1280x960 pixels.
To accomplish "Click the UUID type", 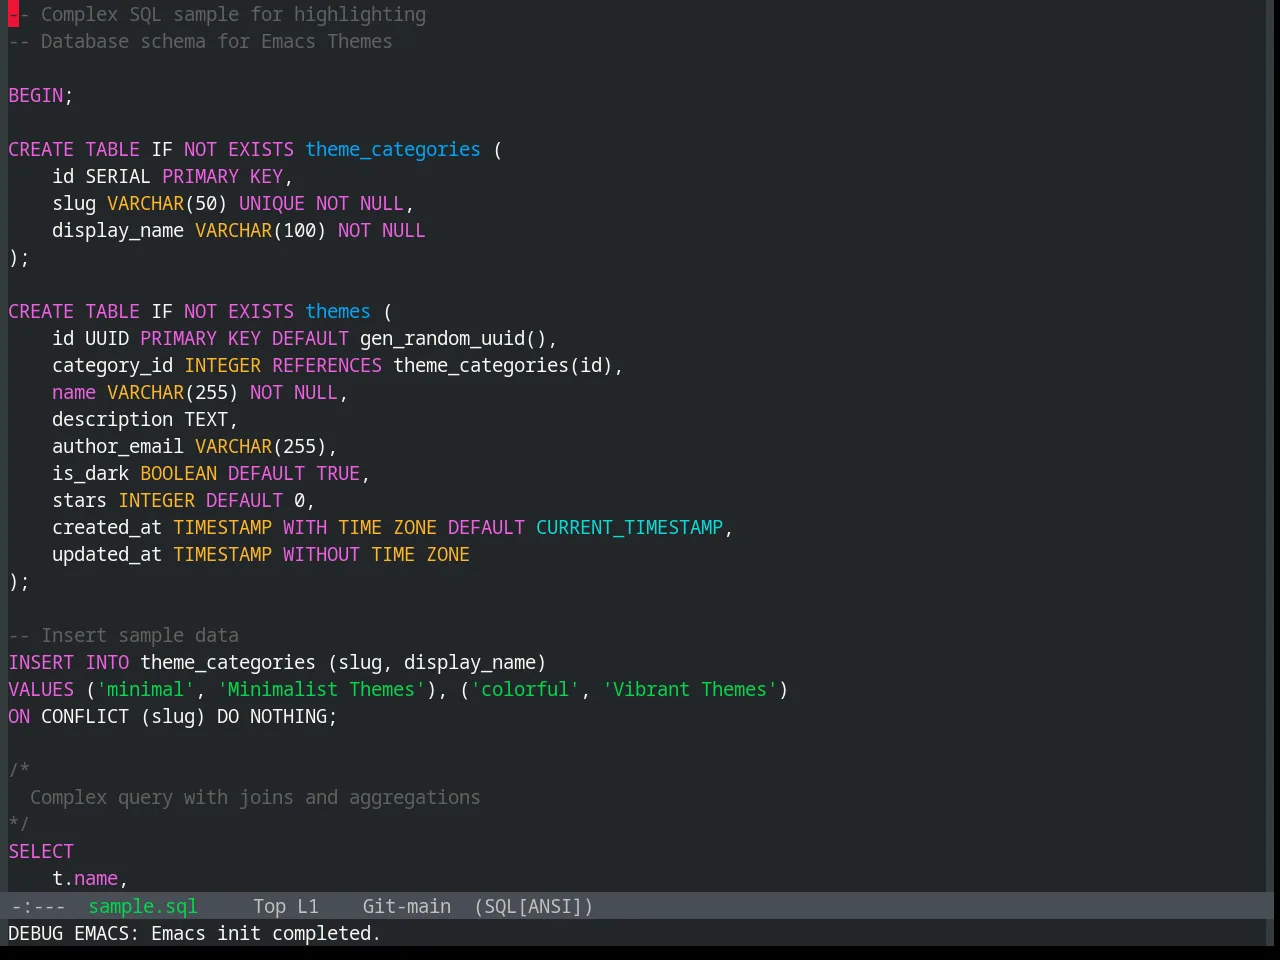I will [x=107, y=339].
